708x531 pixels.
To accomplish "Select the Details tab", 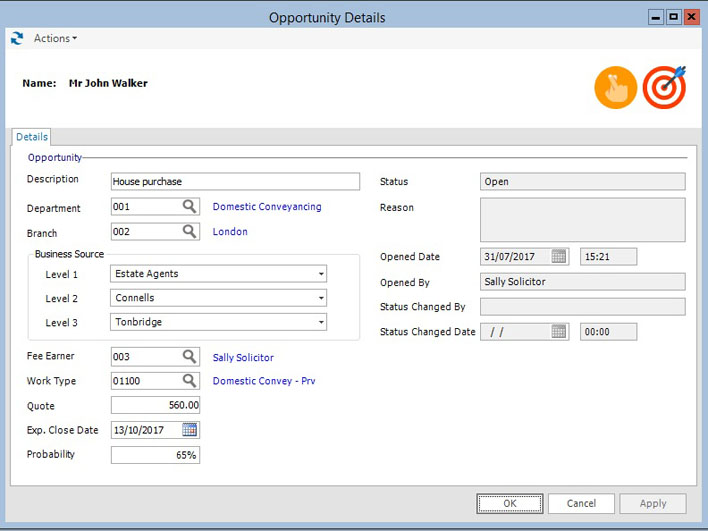I will pyautogui.click(x=31, y=137).
